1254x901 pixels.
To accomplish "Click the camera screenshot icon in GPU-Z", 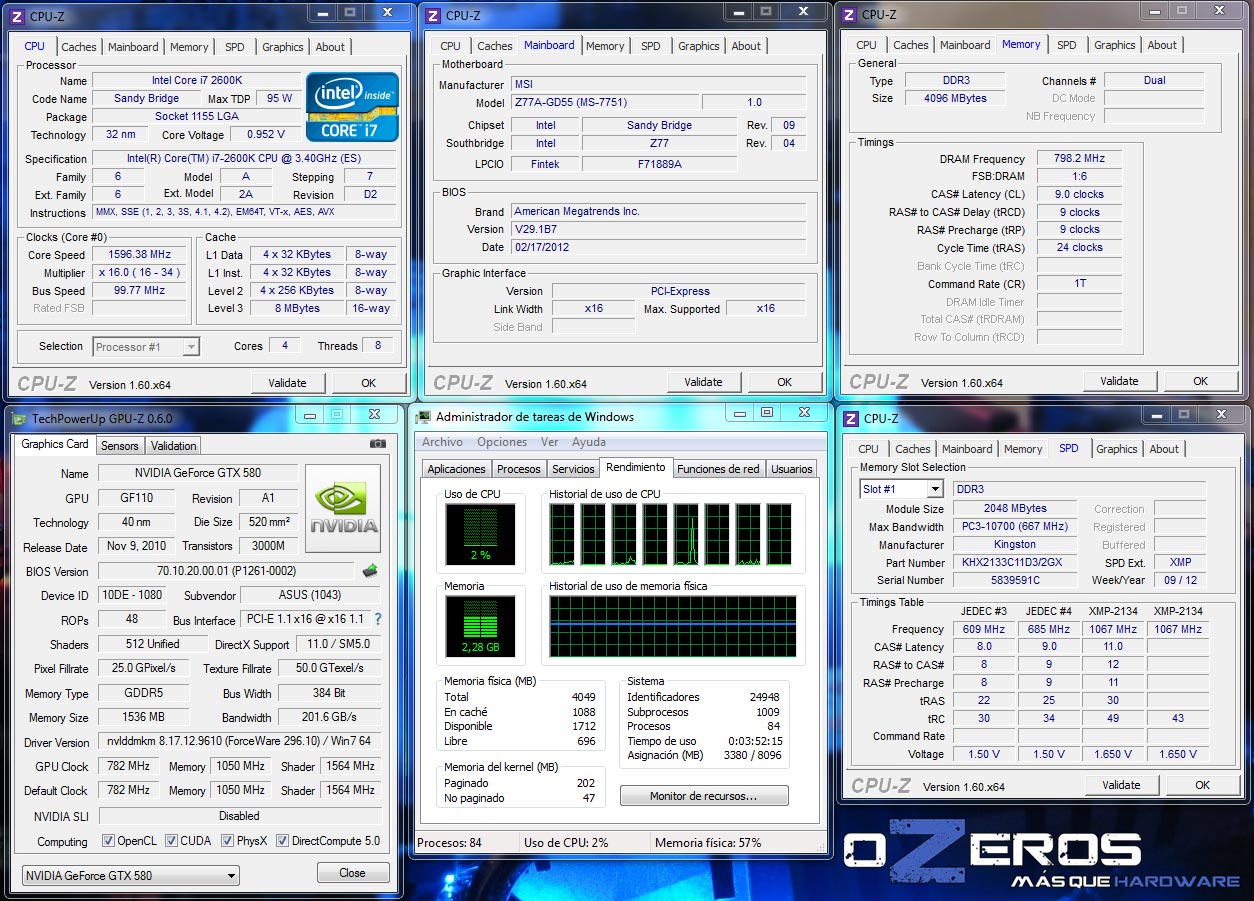I will [x=377, y=444].
